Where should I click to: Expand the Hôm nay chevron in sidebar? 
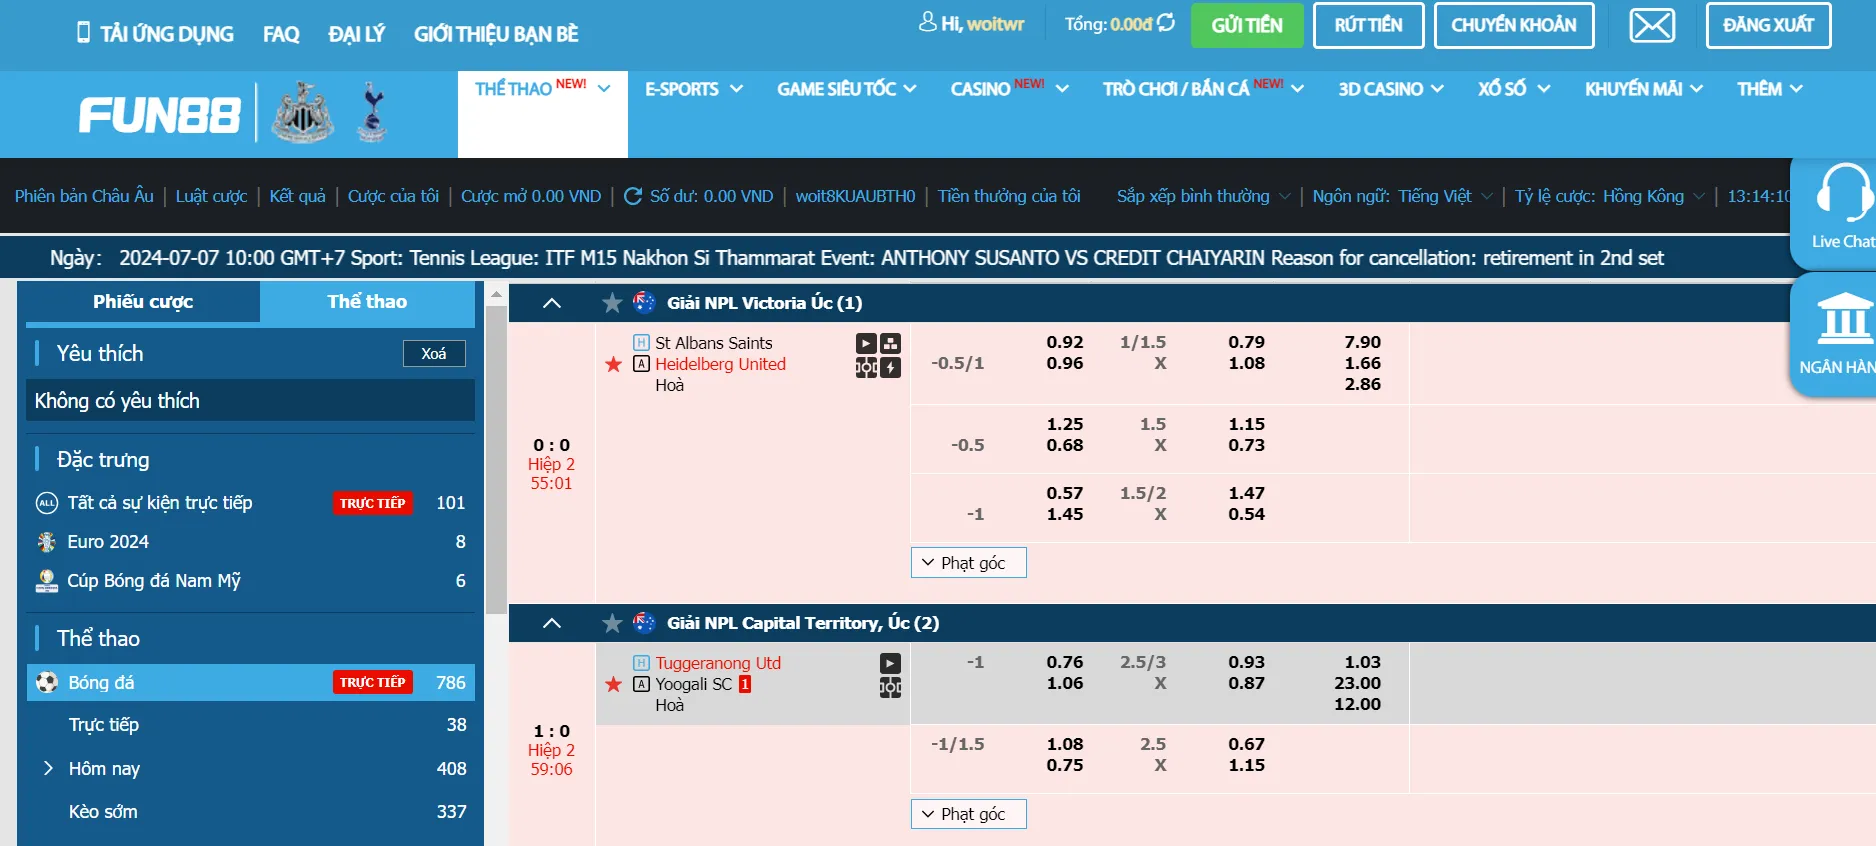[x=47, y=768]
